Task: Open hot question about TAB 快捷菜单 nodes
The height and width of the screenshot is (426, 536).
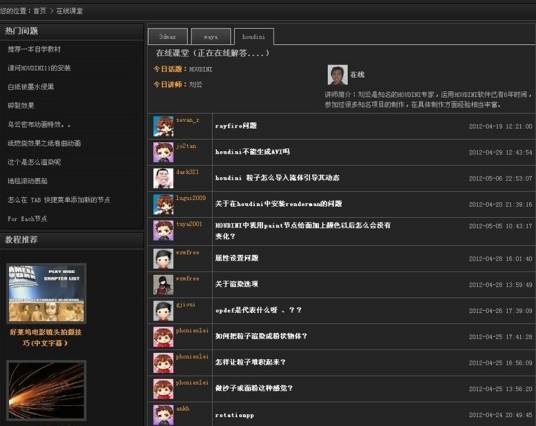Action: point(59,200)
